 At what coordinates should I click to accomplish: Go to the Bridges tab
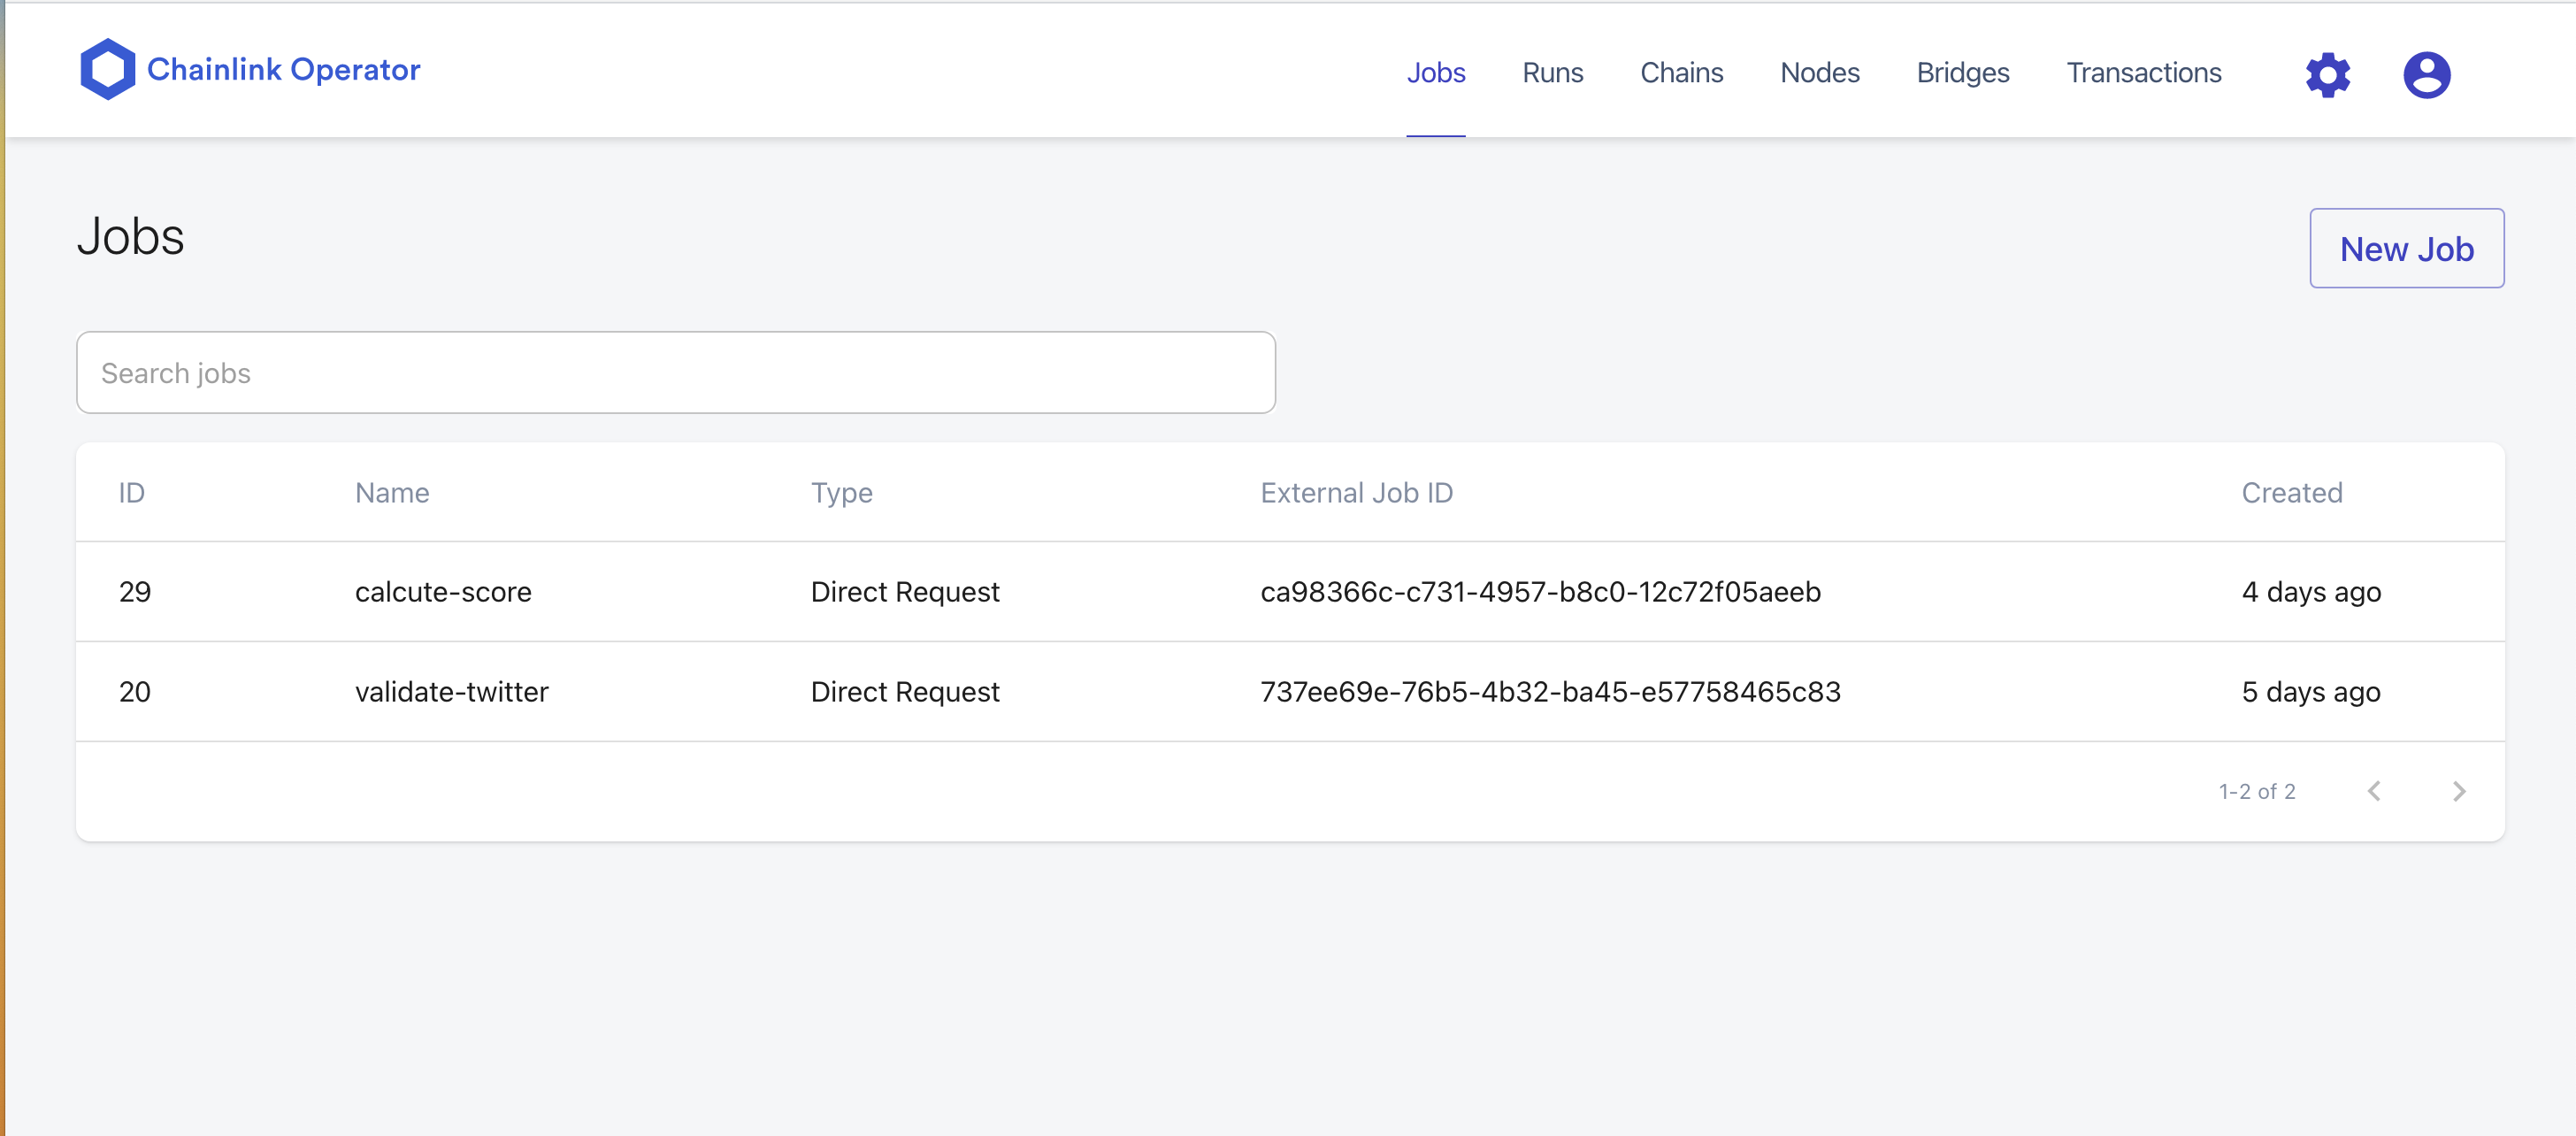(x=1962, y=72)
